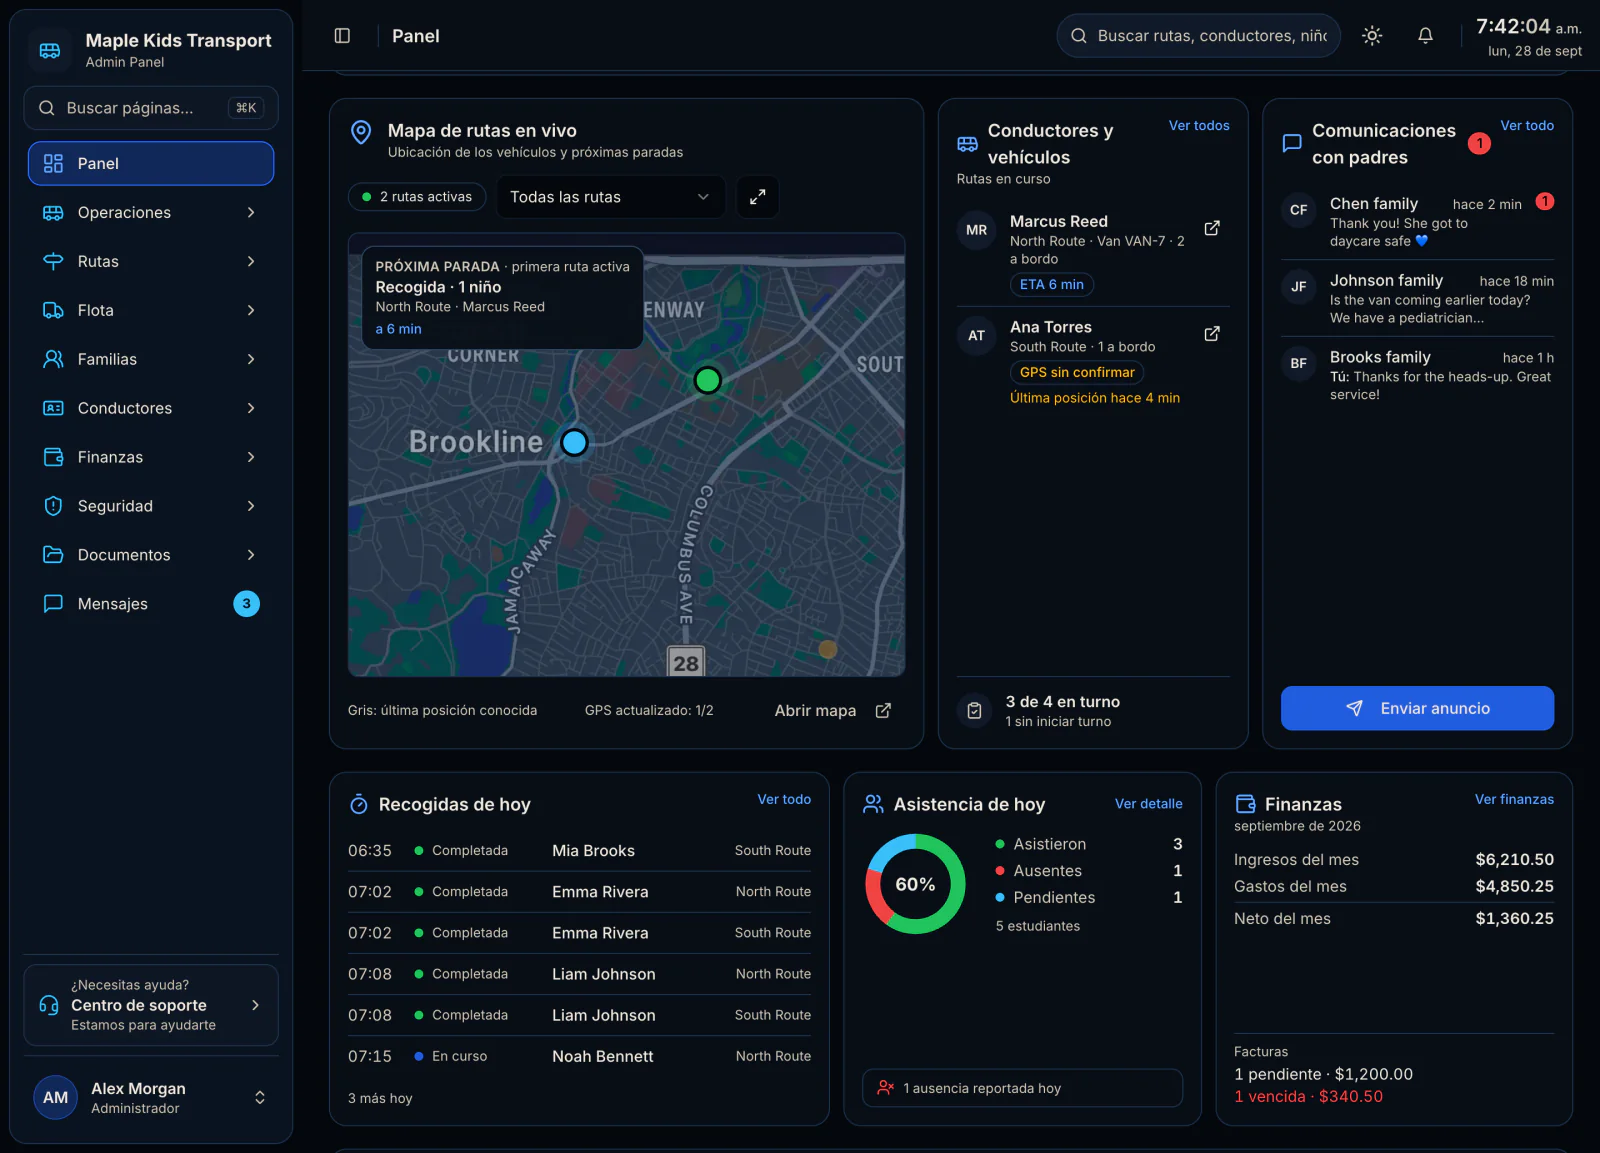Viewport: 1600px width, 1153px height.
Task: Click Abrir mapa link
Action: pyautogui.click(x=832, y=711)
